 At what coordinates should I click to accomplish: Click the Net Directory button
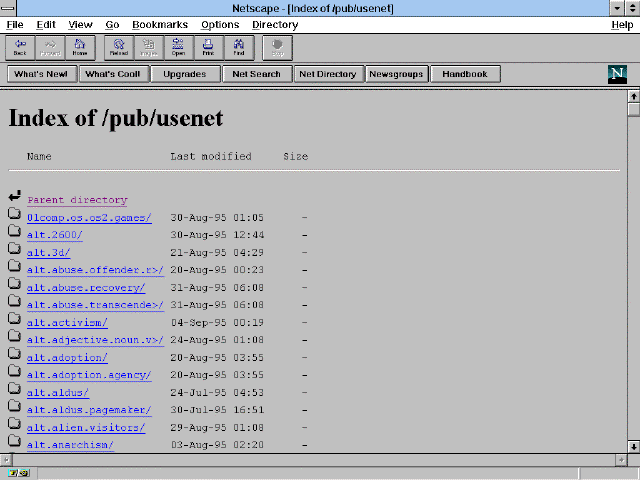328,74
